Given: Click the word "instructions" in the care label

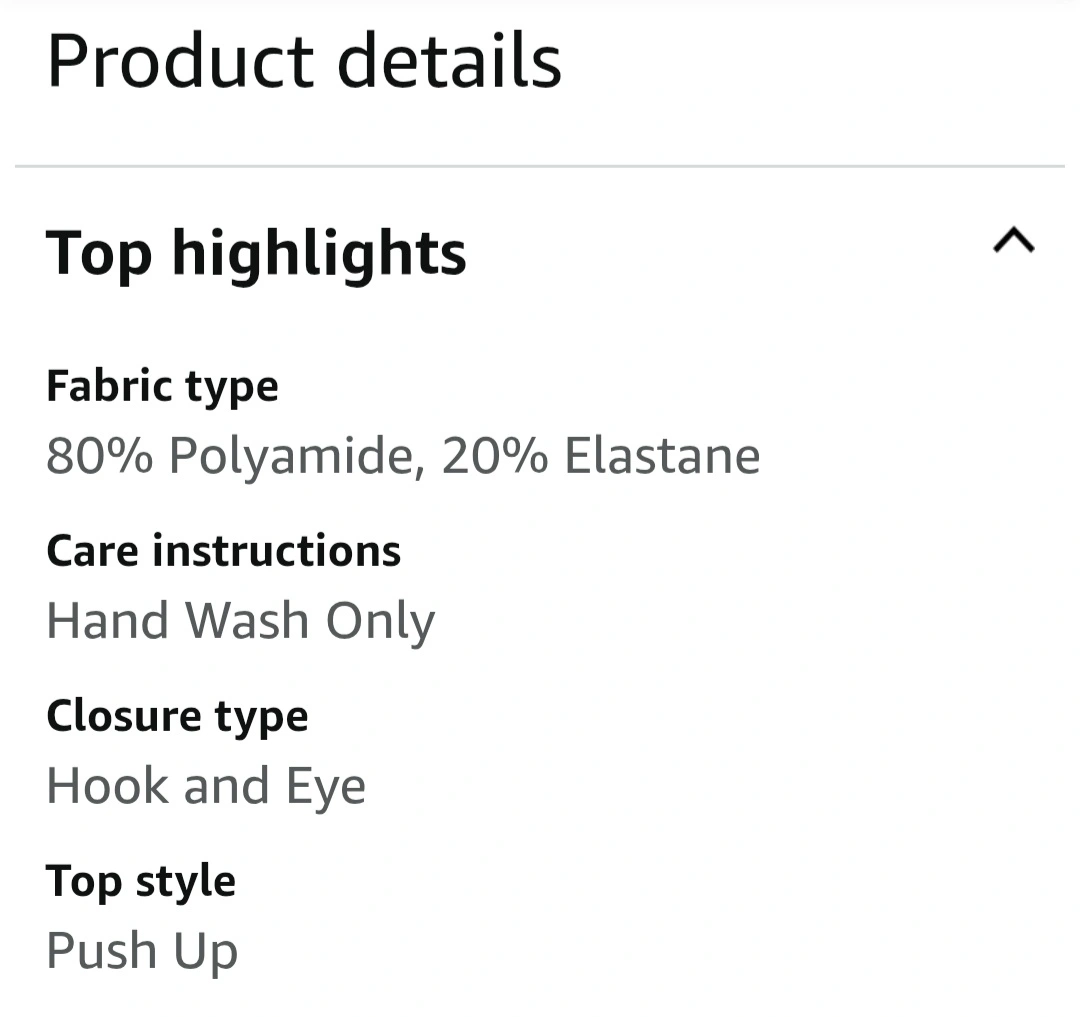Looking at the screenshot, I should [276, 551].
